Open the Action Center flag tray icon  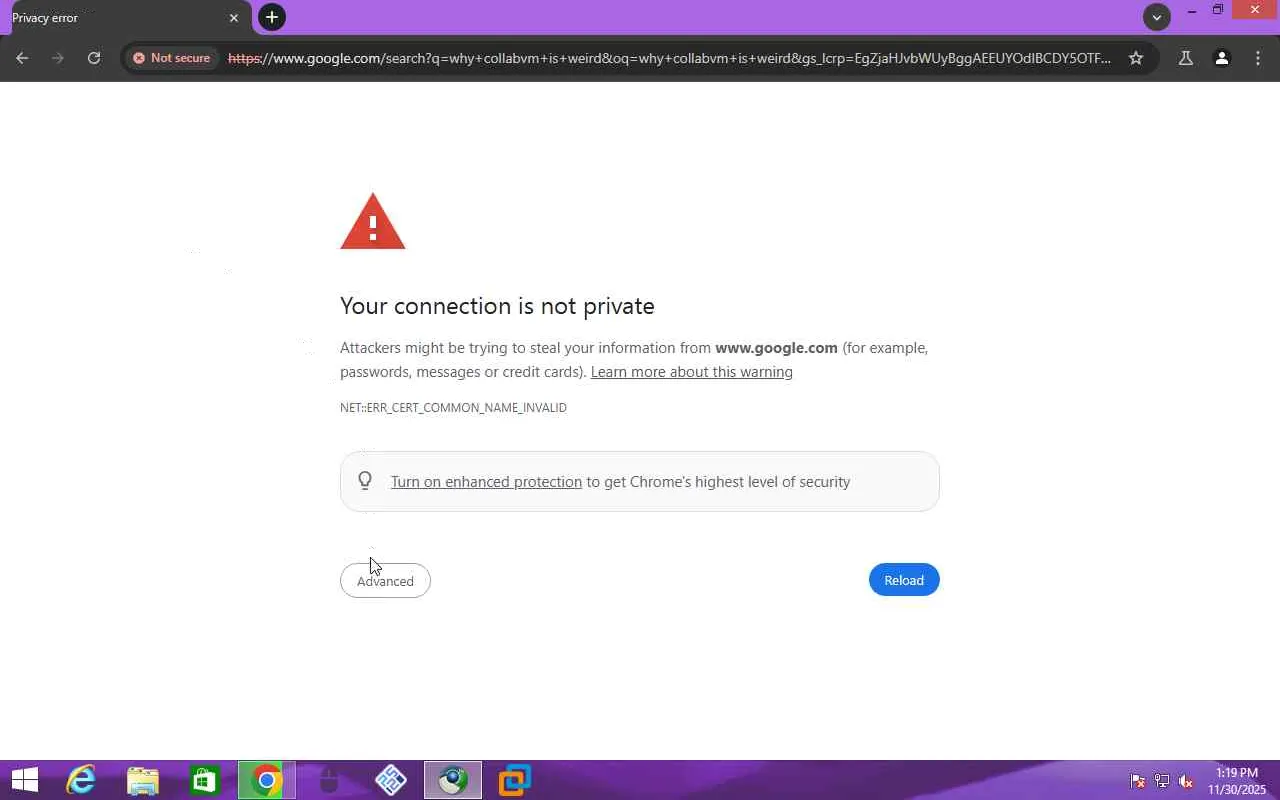1138,781
